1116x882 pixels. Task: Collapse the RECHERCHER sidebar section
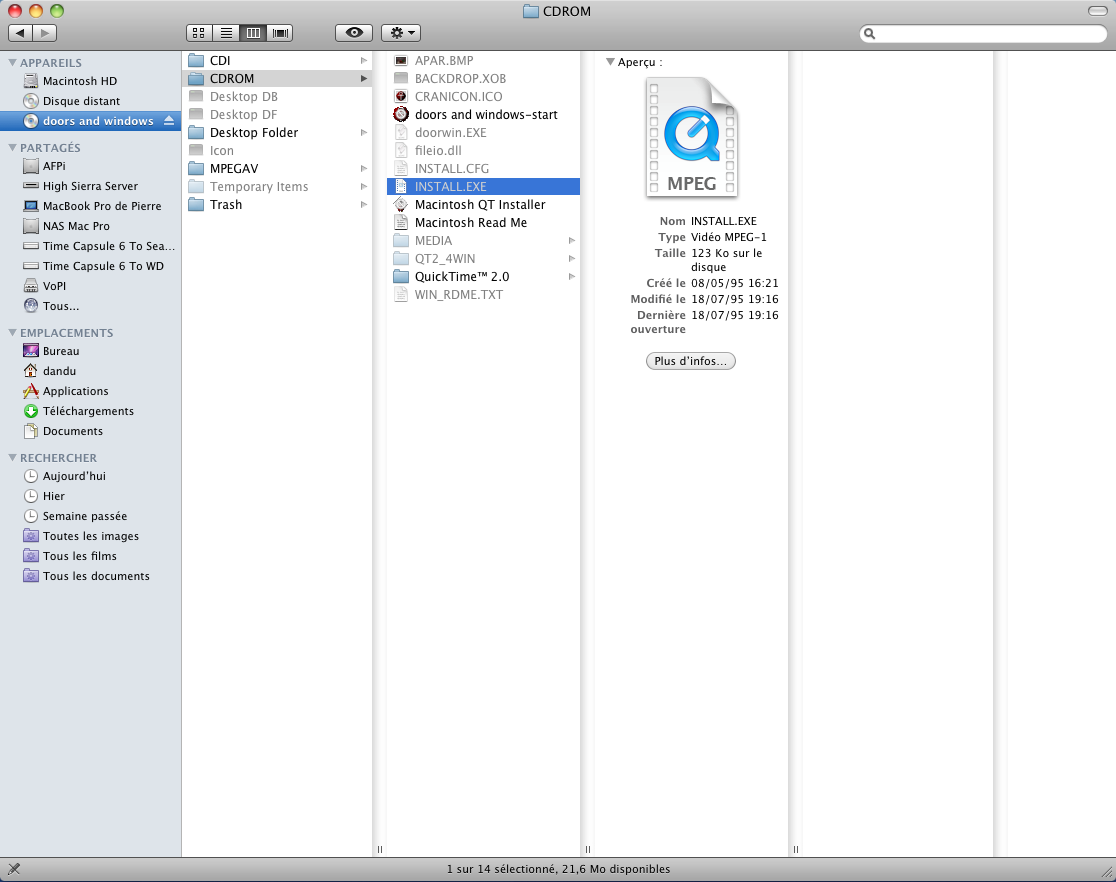pos(12,458)
